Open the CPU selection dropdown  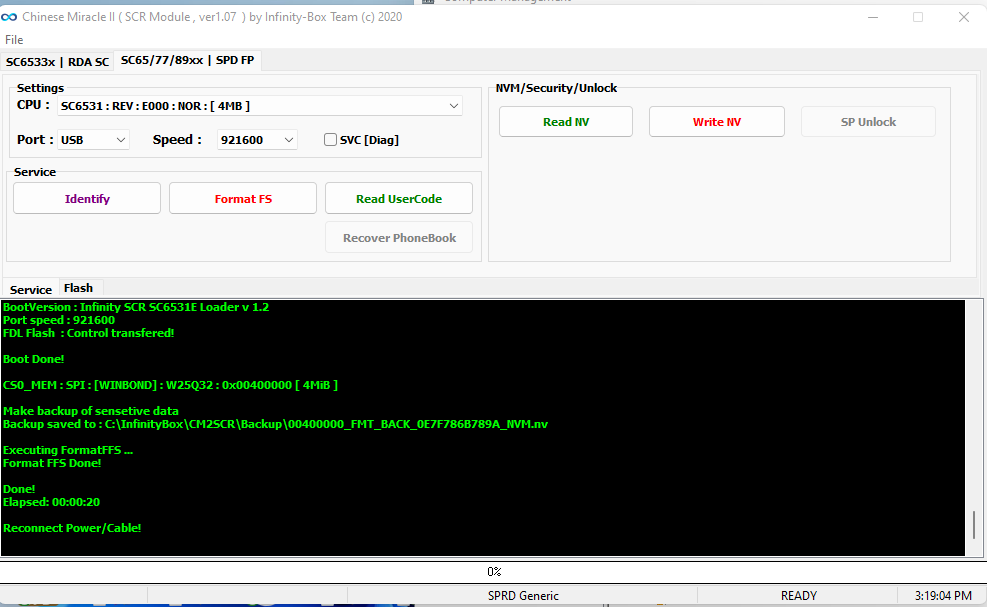[259, 106]
